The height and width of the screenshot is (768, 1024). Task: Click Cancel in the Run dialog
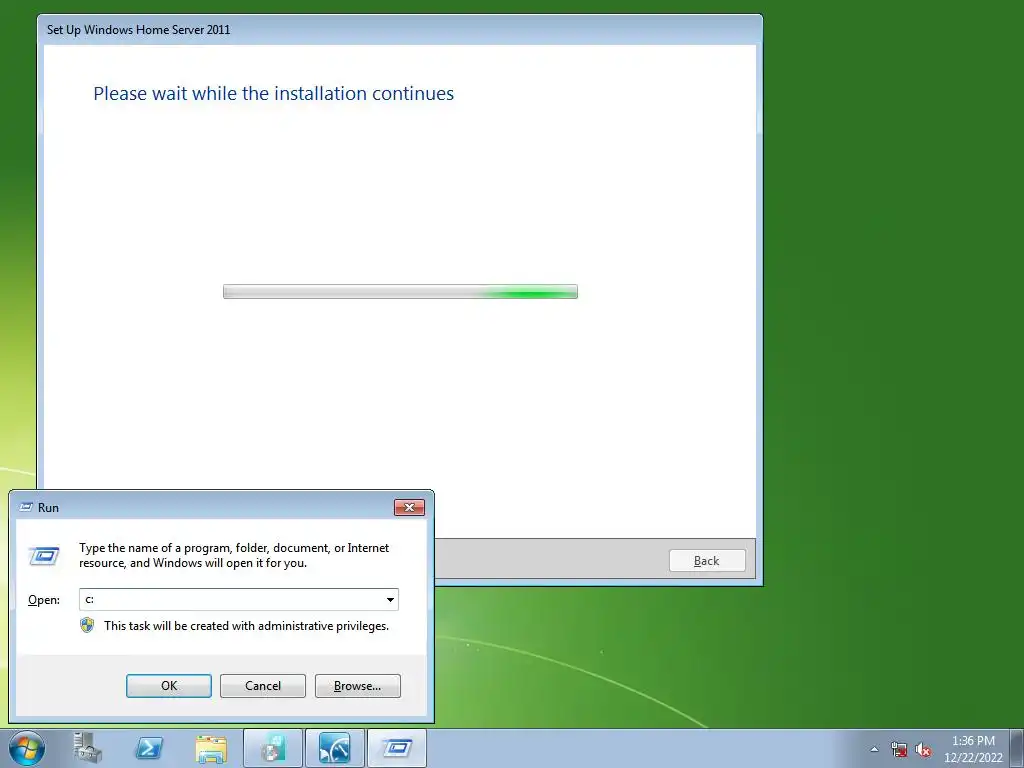(x=263, y=686)
